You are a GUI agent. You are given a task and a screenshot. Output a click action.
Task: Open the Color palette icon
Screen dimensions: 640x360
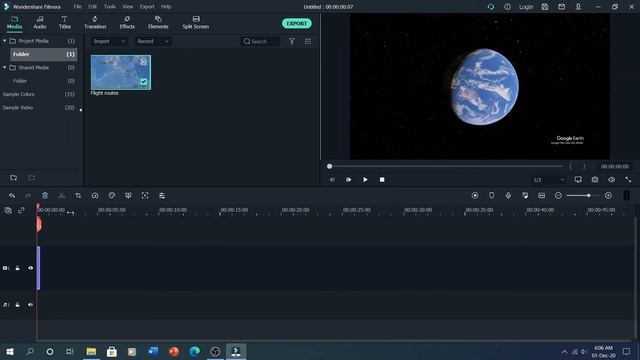(x=111, y=196)
